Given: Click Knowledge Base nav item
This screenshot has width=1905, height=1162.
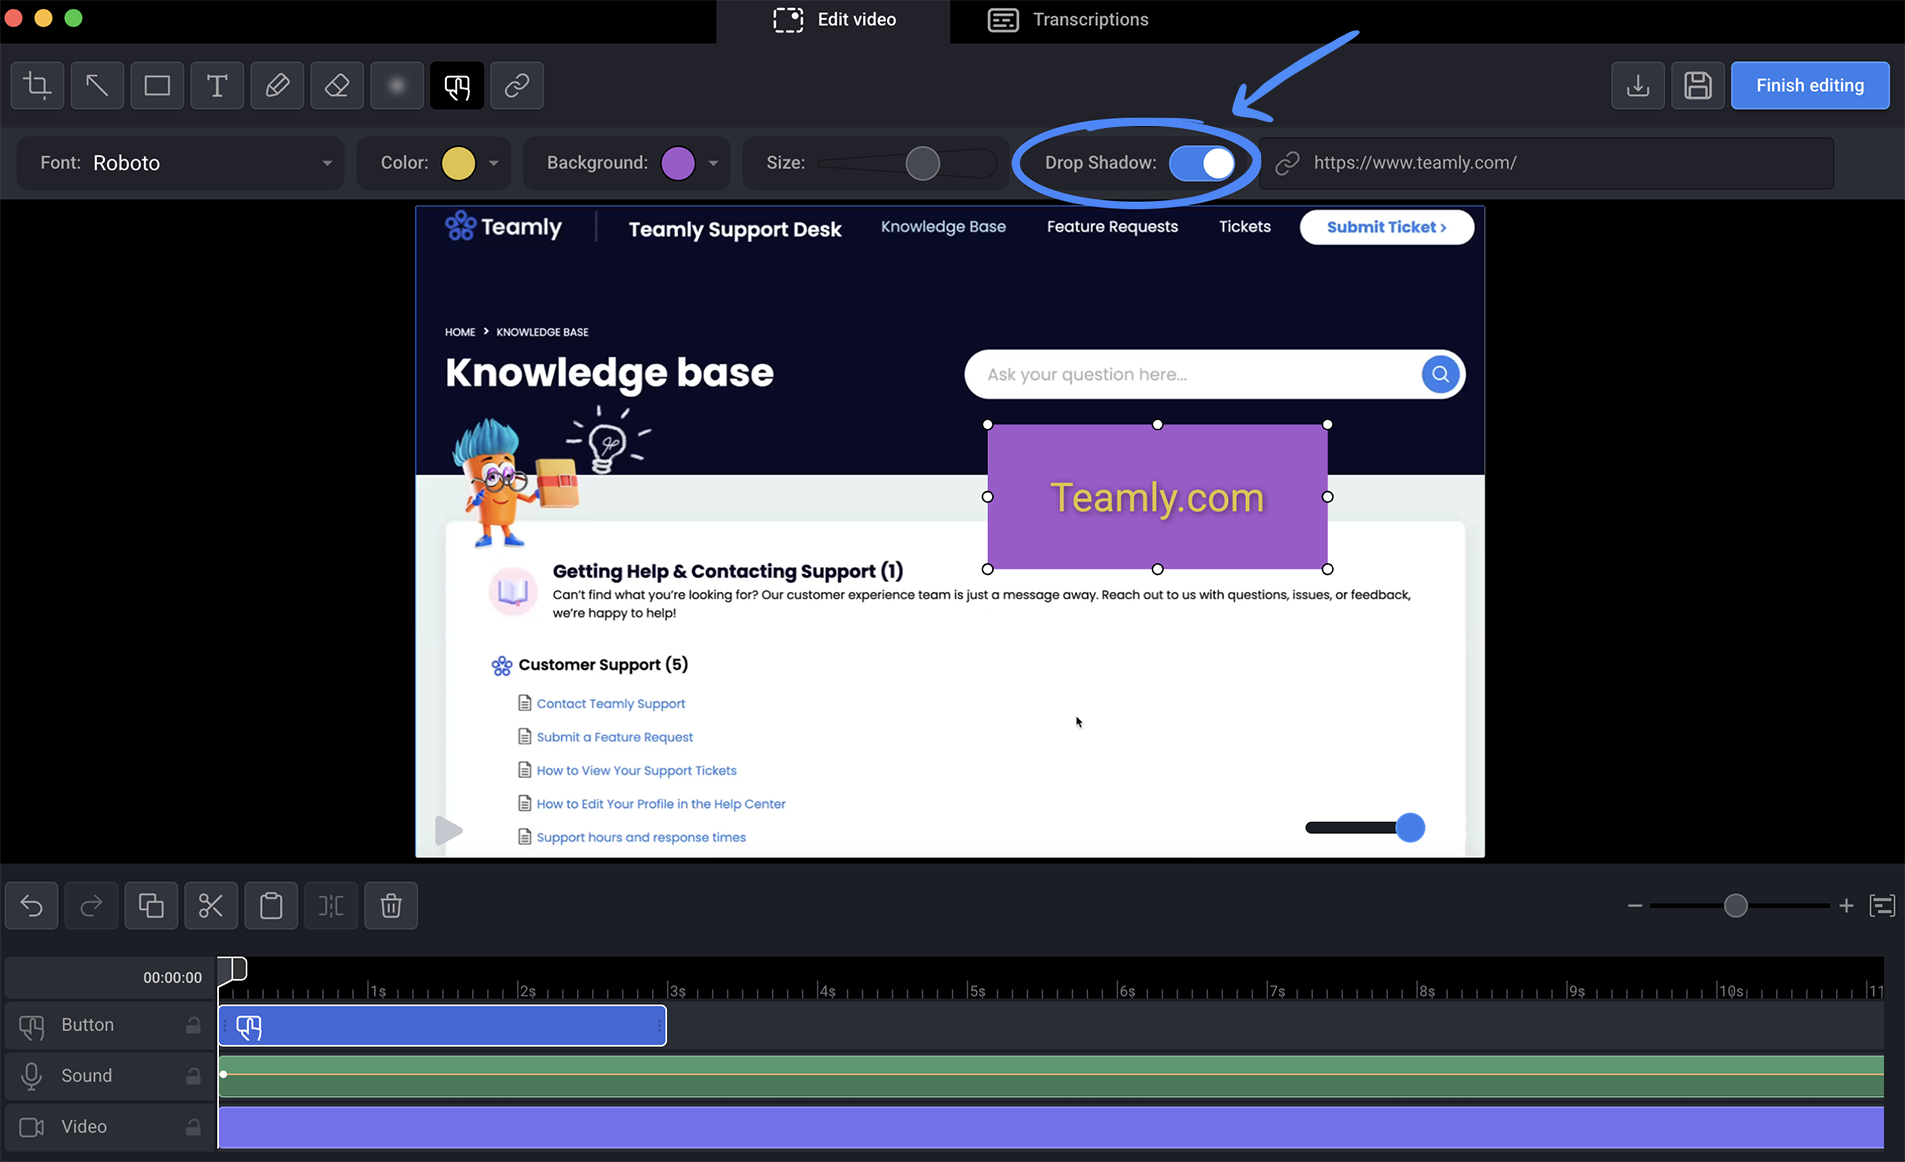Looking at the screenshot, I should pyautogui.click(x=943, y=227).
